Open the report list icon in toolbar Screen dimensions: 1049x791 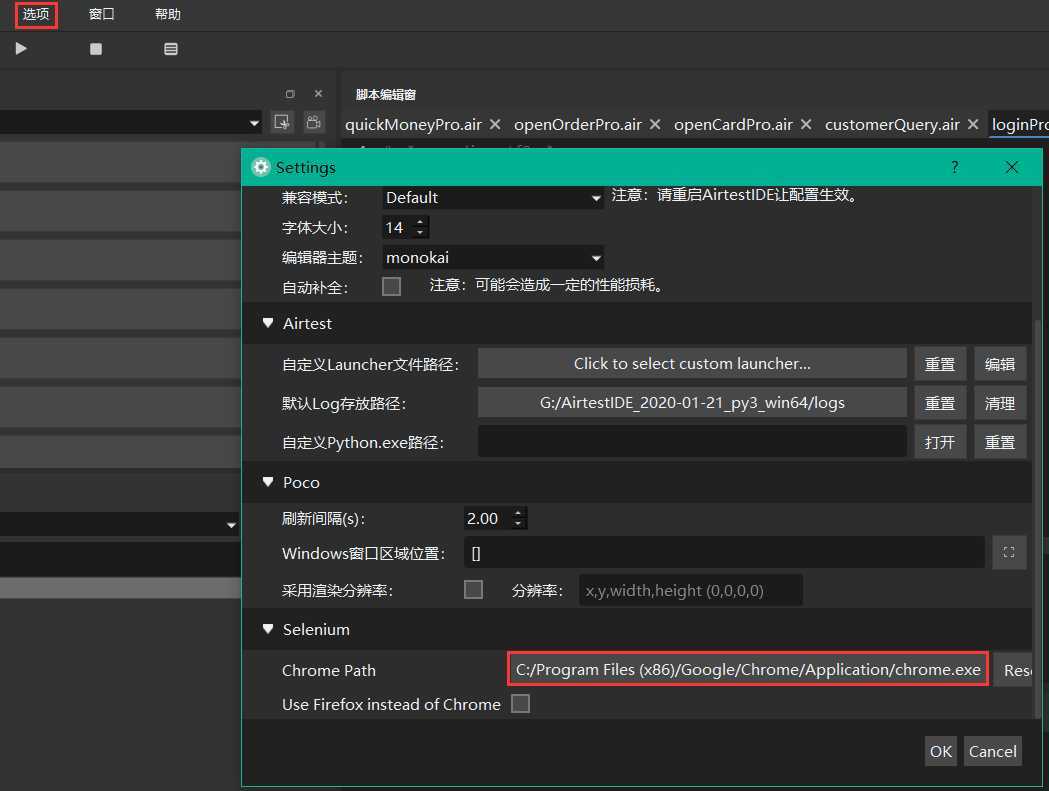tap(171, 49)
